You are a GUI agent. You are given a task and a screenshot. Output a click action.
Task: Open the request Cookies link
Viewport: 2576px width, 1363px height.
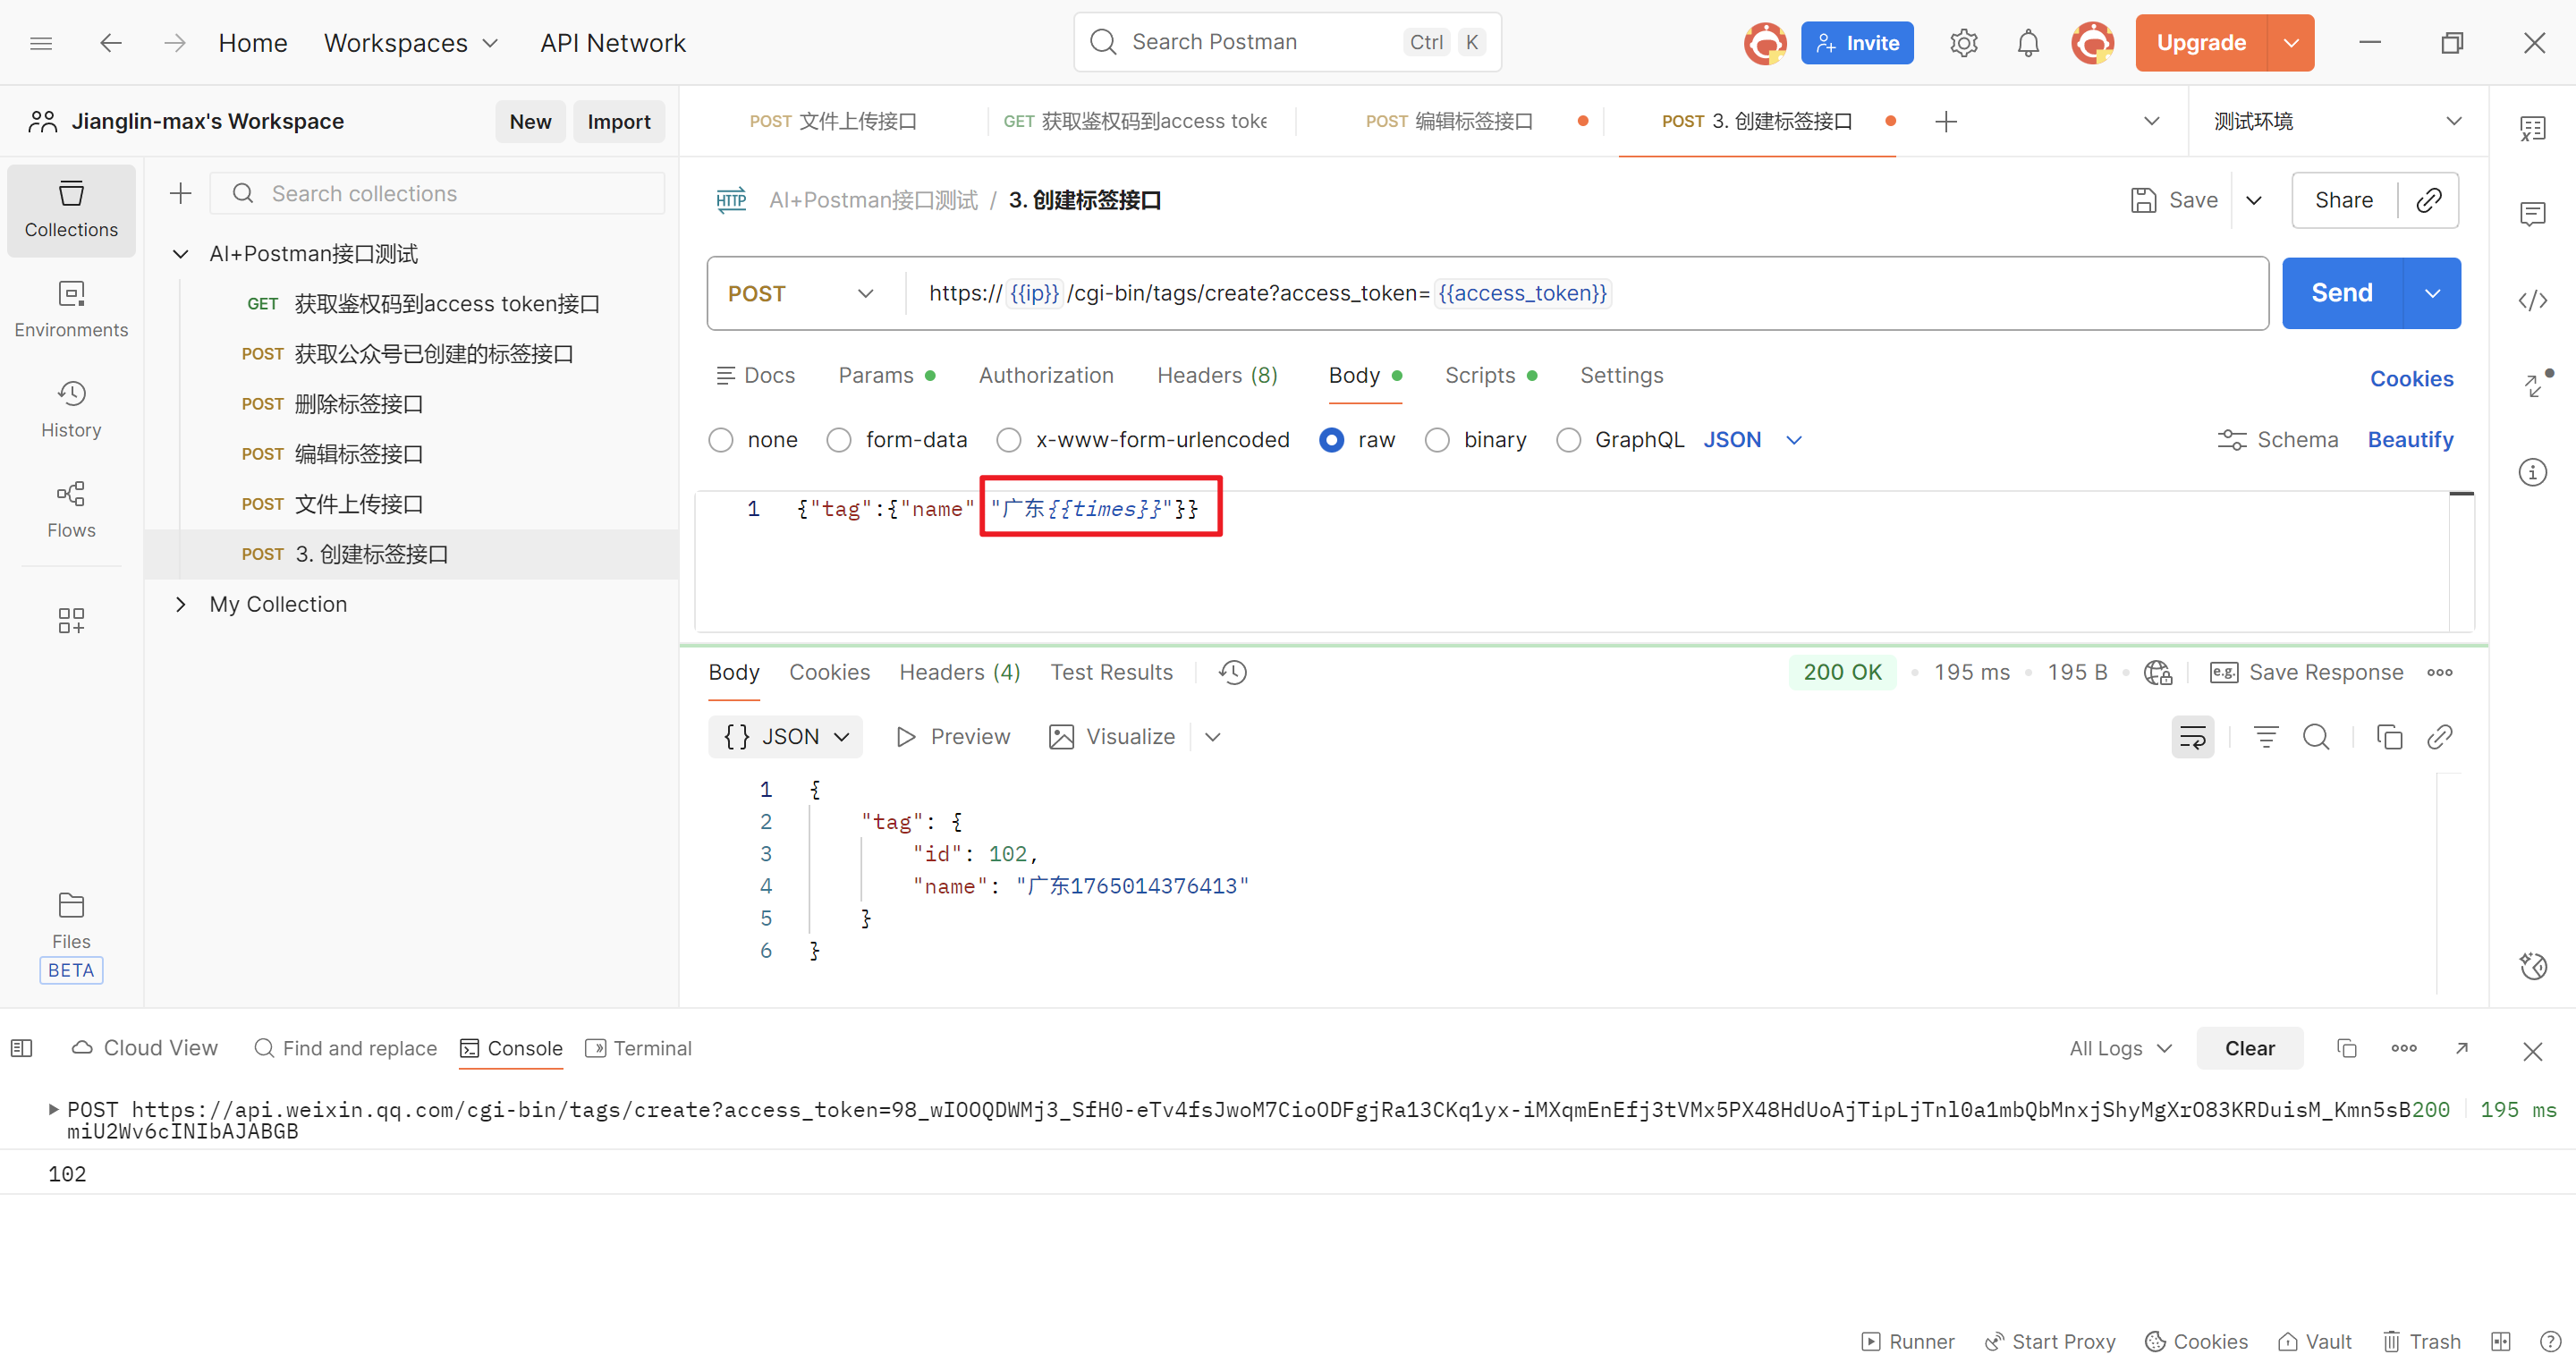point(2411,379)
